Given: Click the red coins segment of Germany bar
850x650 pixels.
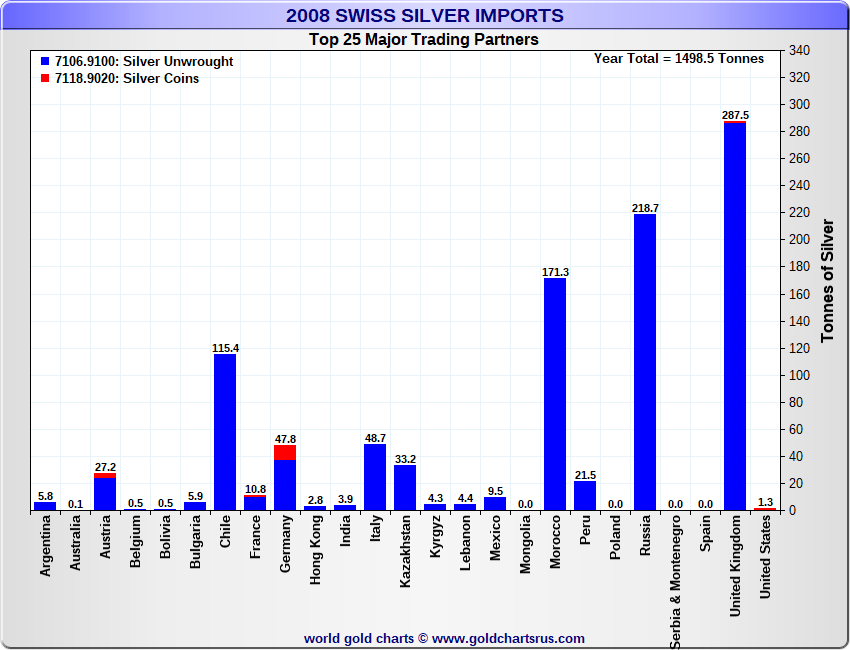Looking at the screenshot, I should (x=285, y=453).
